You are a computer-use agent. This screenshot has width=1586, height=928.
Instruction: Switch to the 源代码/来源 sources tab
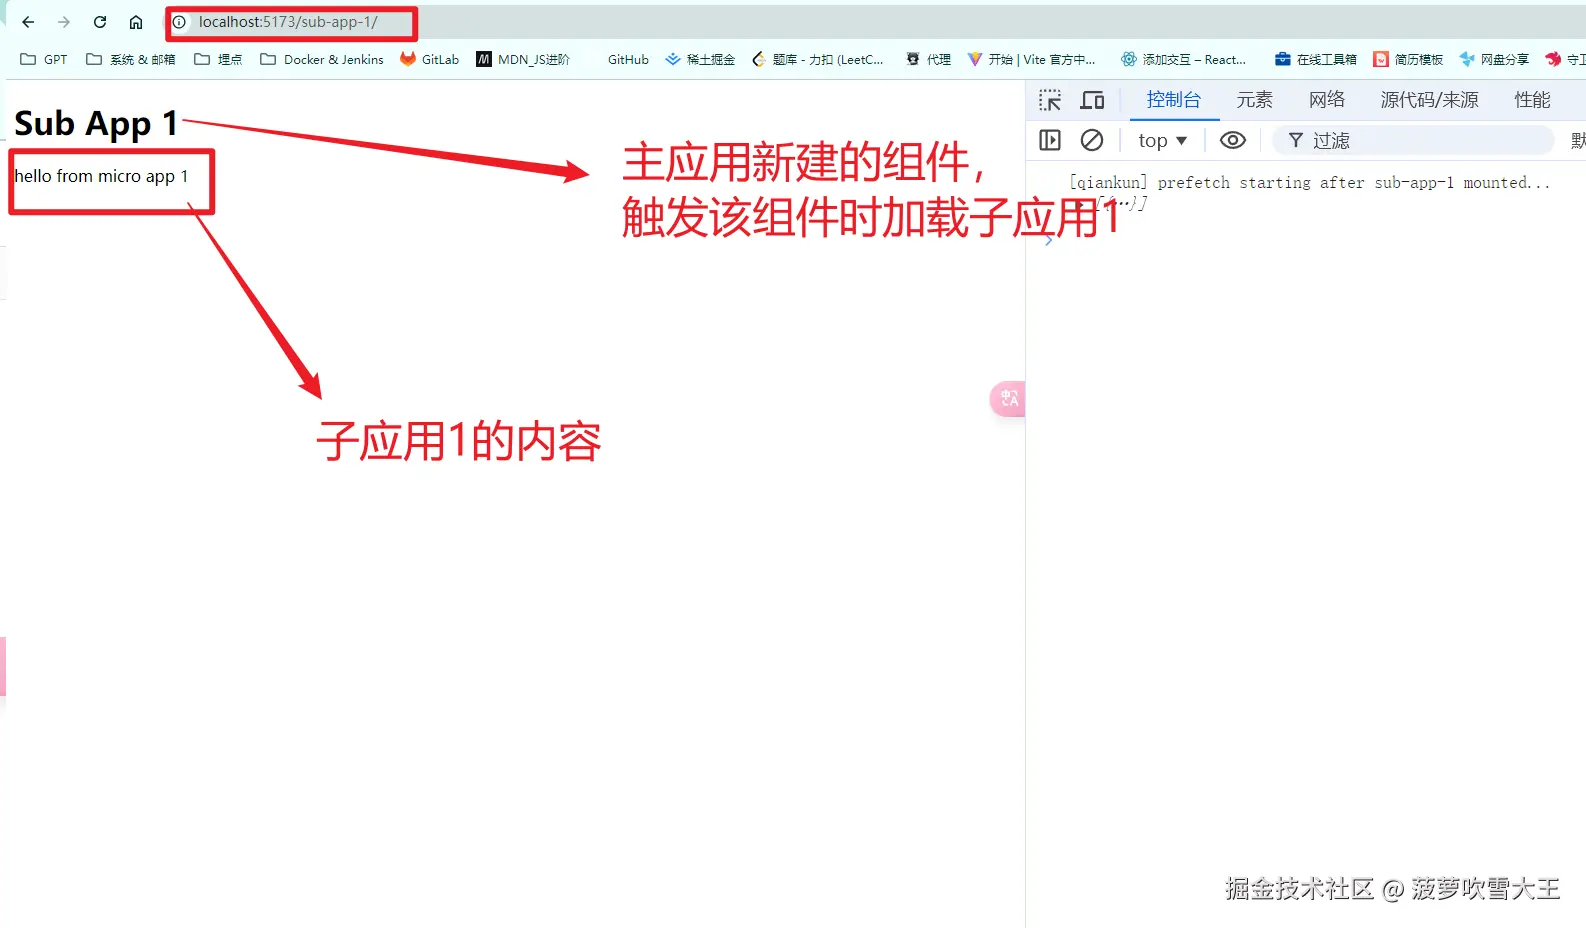1429,100
